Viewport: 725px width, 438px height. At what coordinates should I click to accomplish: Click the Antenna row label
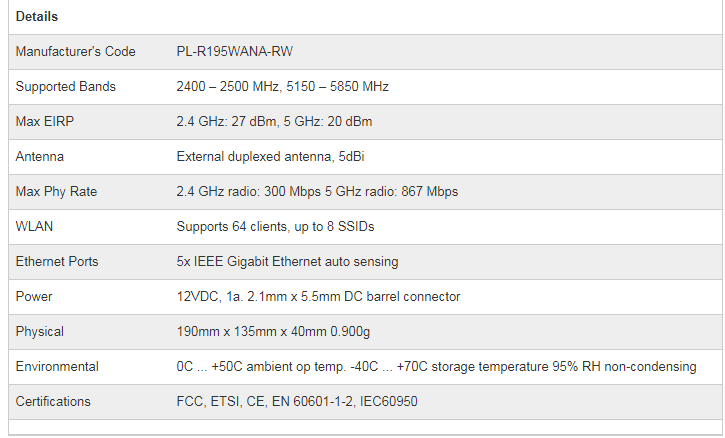pos(39,157)
